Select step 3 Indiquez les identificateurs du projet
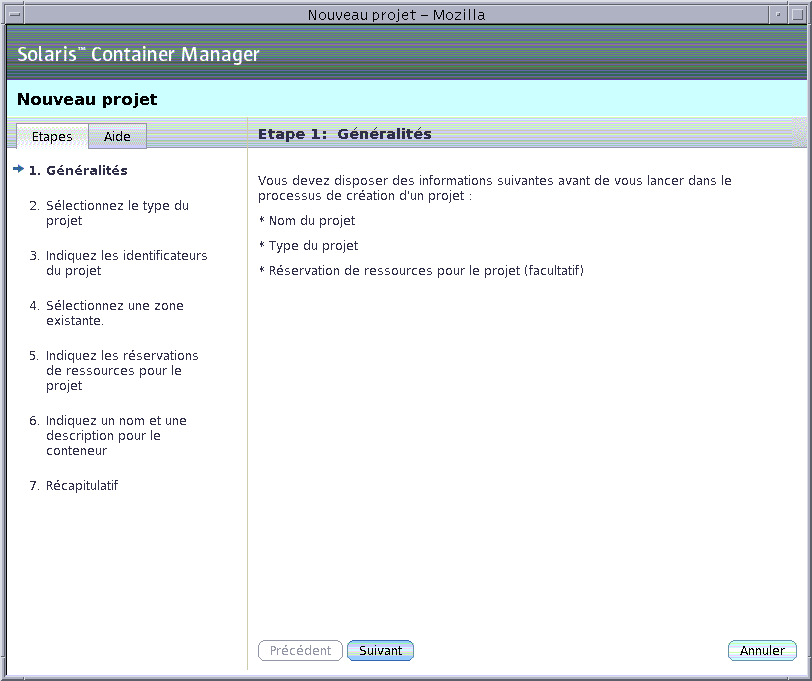 tap(119, 263)
